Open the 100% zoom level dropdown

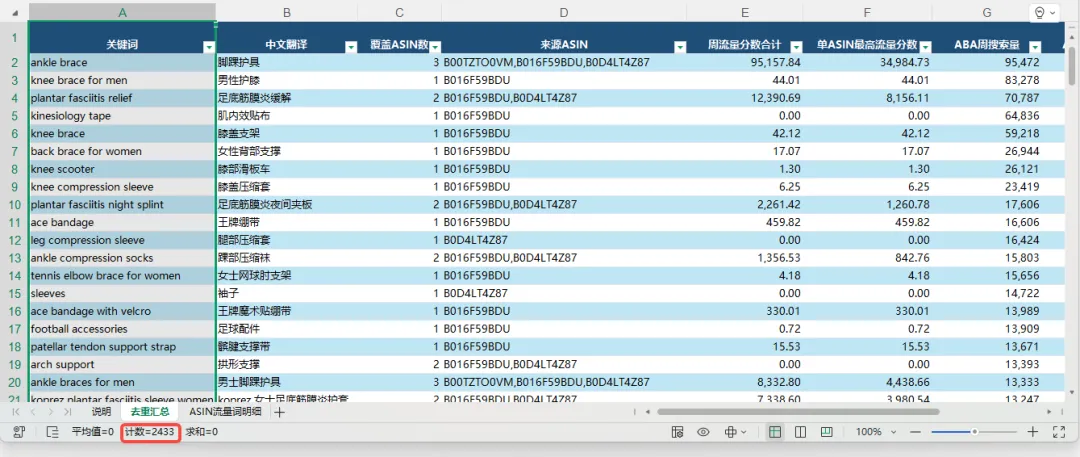875,432
